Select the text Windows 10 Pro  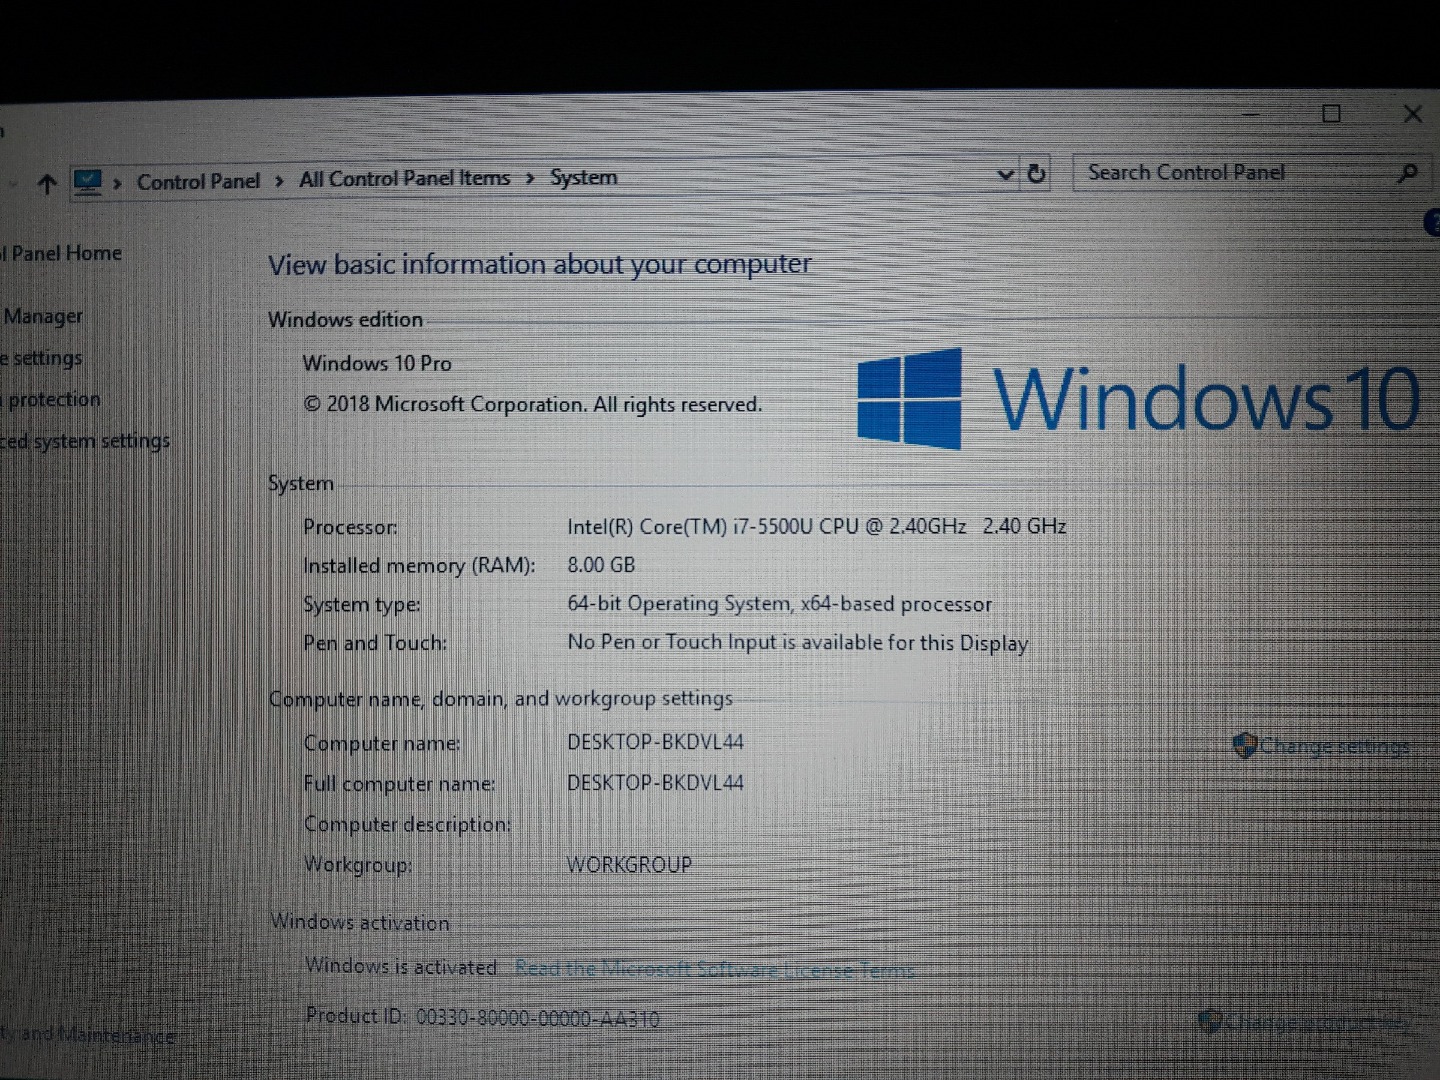click(377, 363)
